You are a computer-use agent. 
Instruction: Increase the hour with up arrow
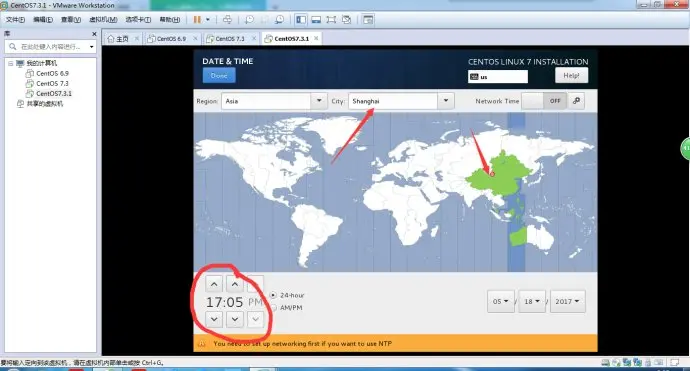(x=214, y=284)
